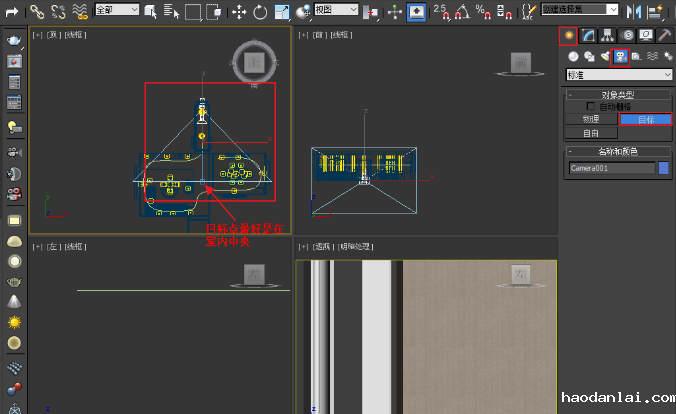Switch to the Motion command panel tab
676x414 pixels.
[627, 35]
